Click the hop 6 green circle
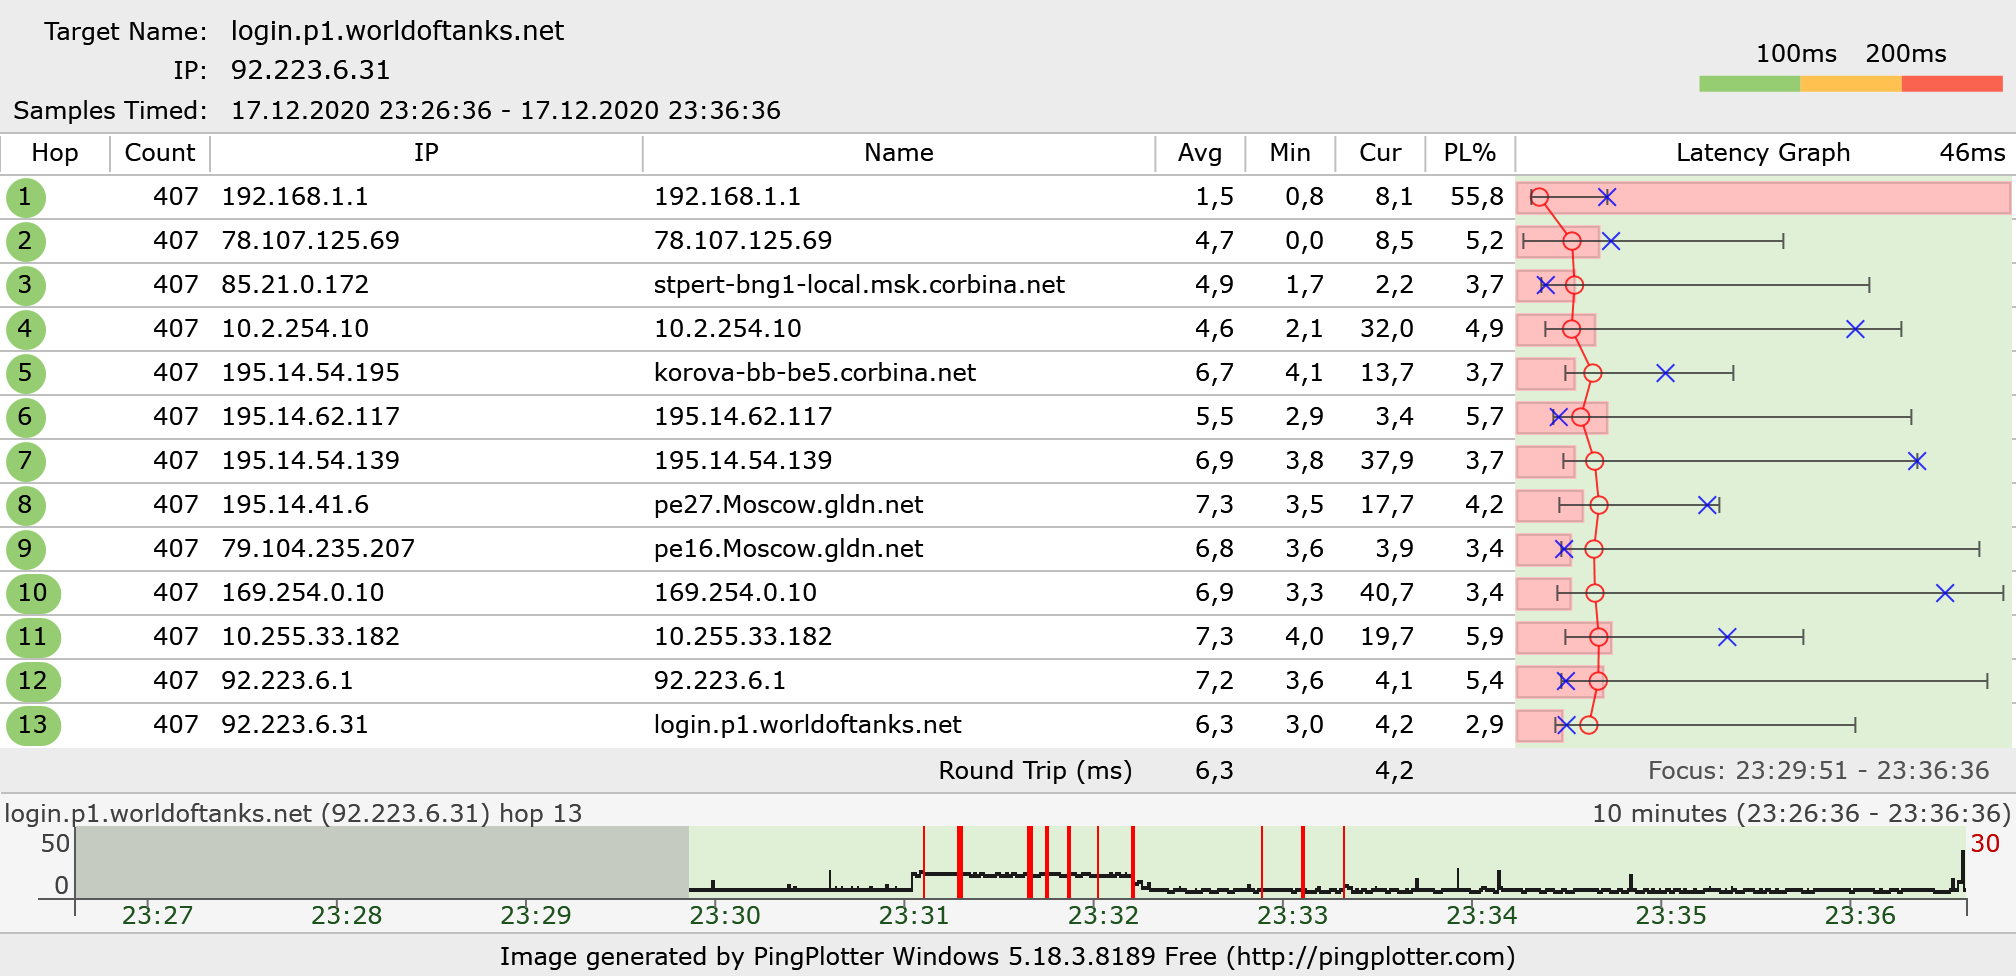This screenshot has height=976, width=2016. [x=25, y=417]
